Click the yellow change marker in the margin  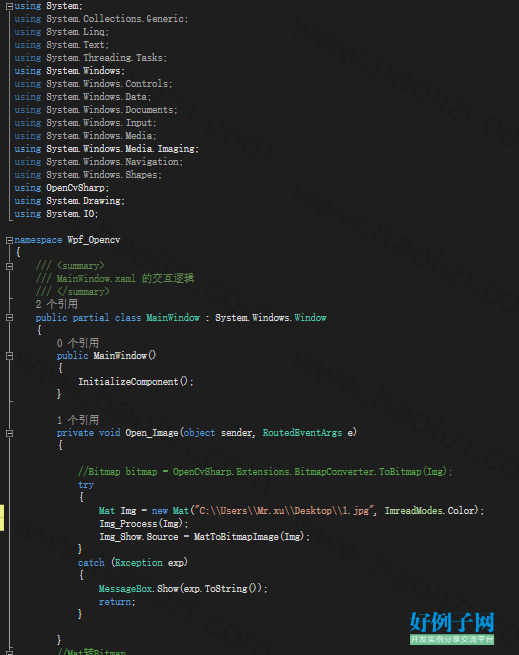click(x=2, y=517)
